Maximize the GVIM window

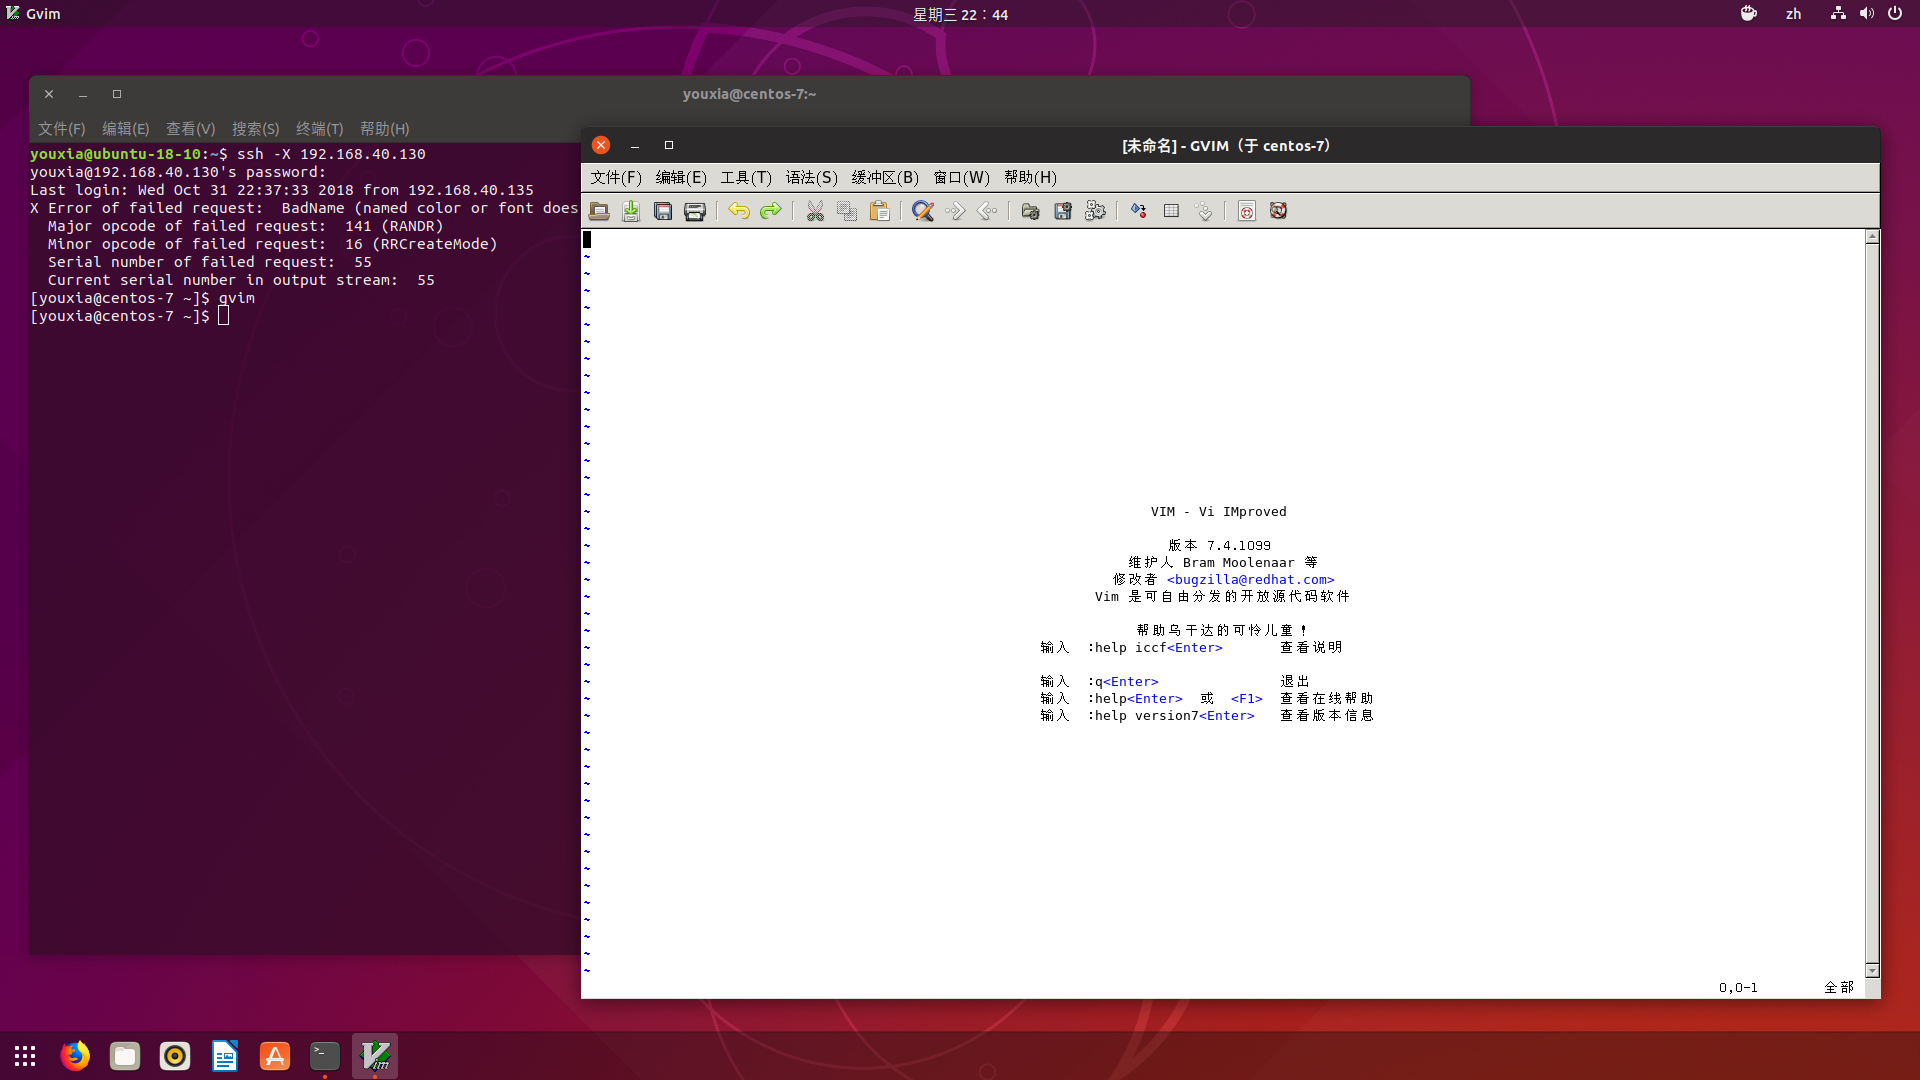click(x=669, y=145)
